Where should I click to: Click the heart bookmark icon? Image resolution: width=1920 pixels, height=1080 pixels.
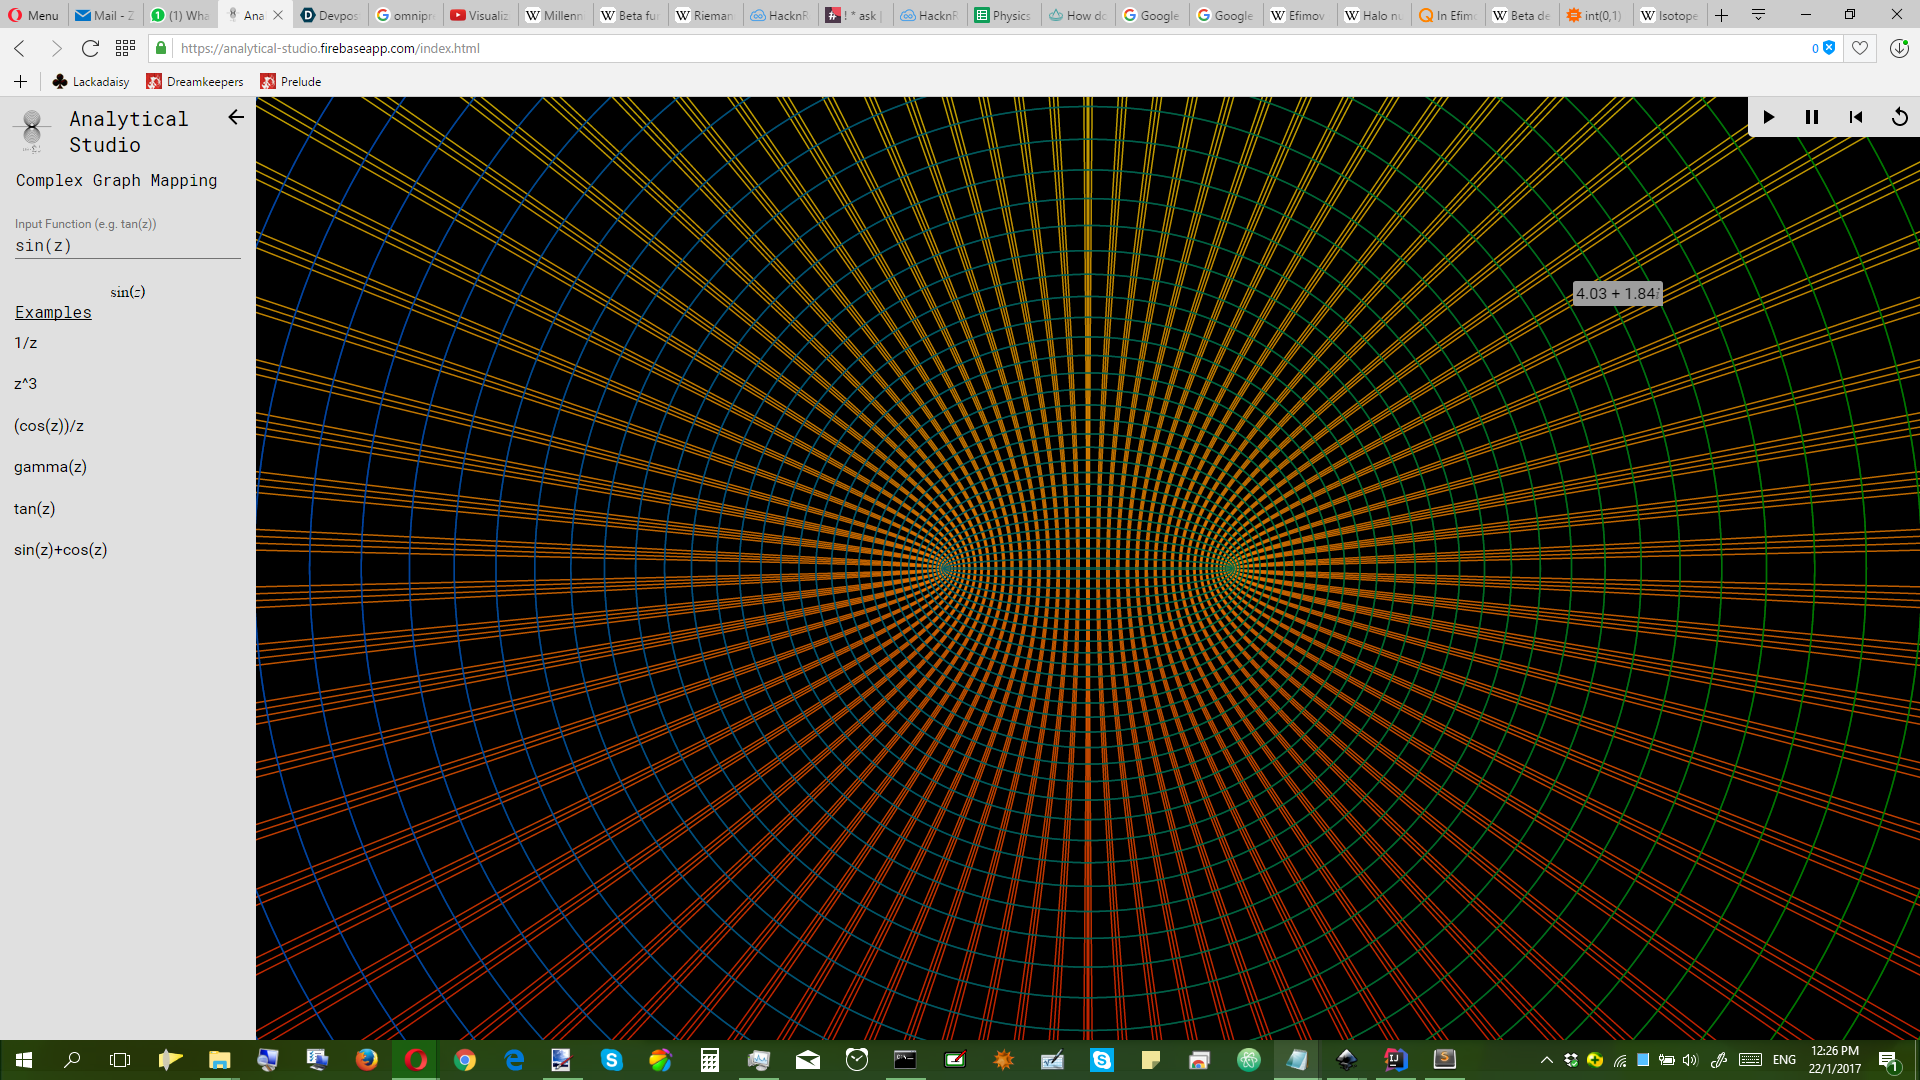point(1860,48)
